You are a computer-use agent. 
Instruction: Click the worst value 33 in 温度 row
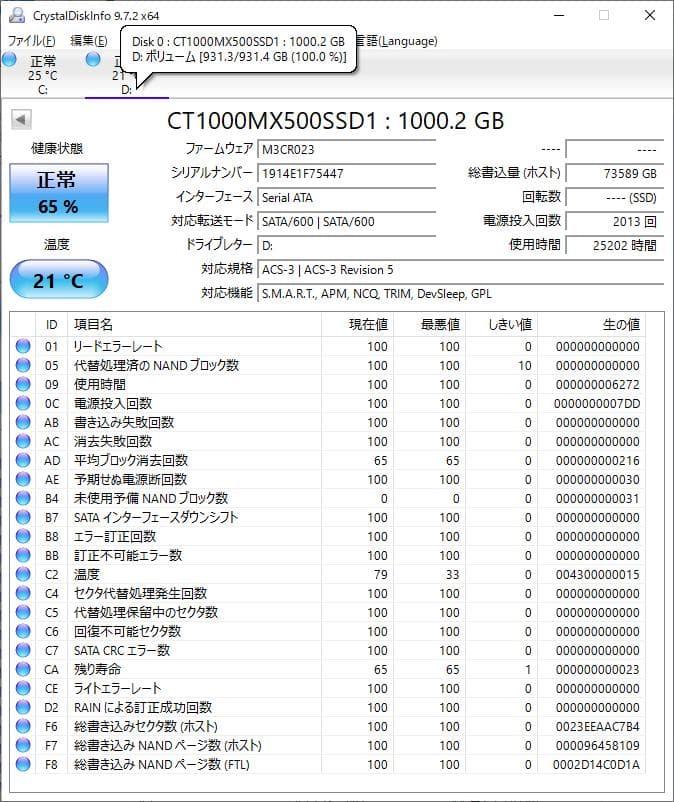pos(453,574)
